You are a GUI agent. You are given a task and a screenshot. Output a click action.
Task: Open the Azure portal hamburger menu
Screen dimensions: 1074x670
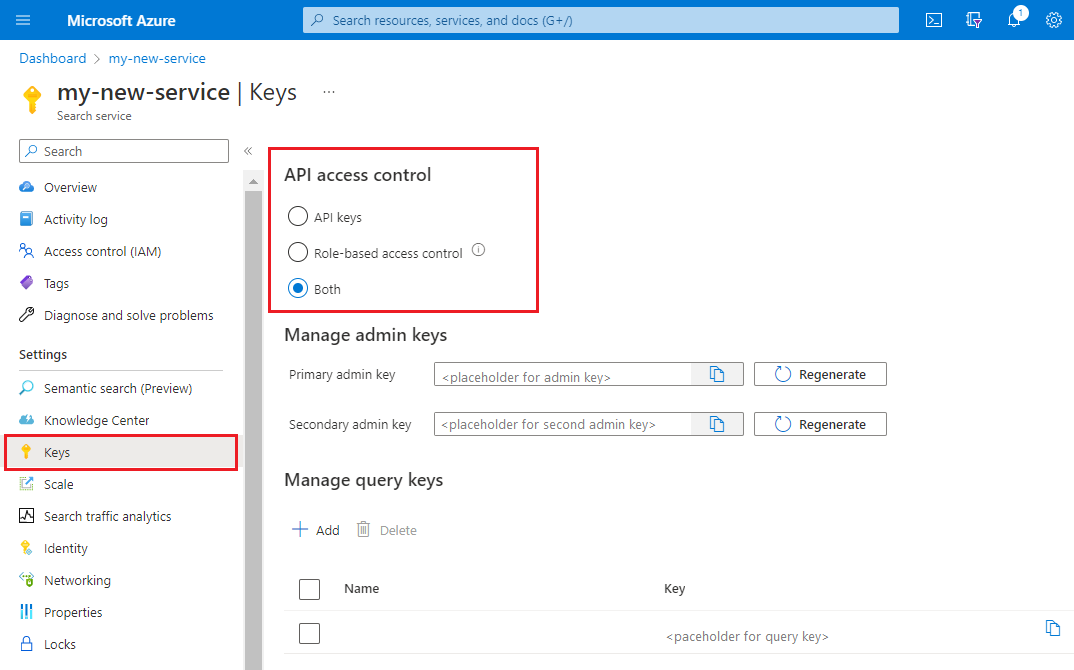coord(24,20)
